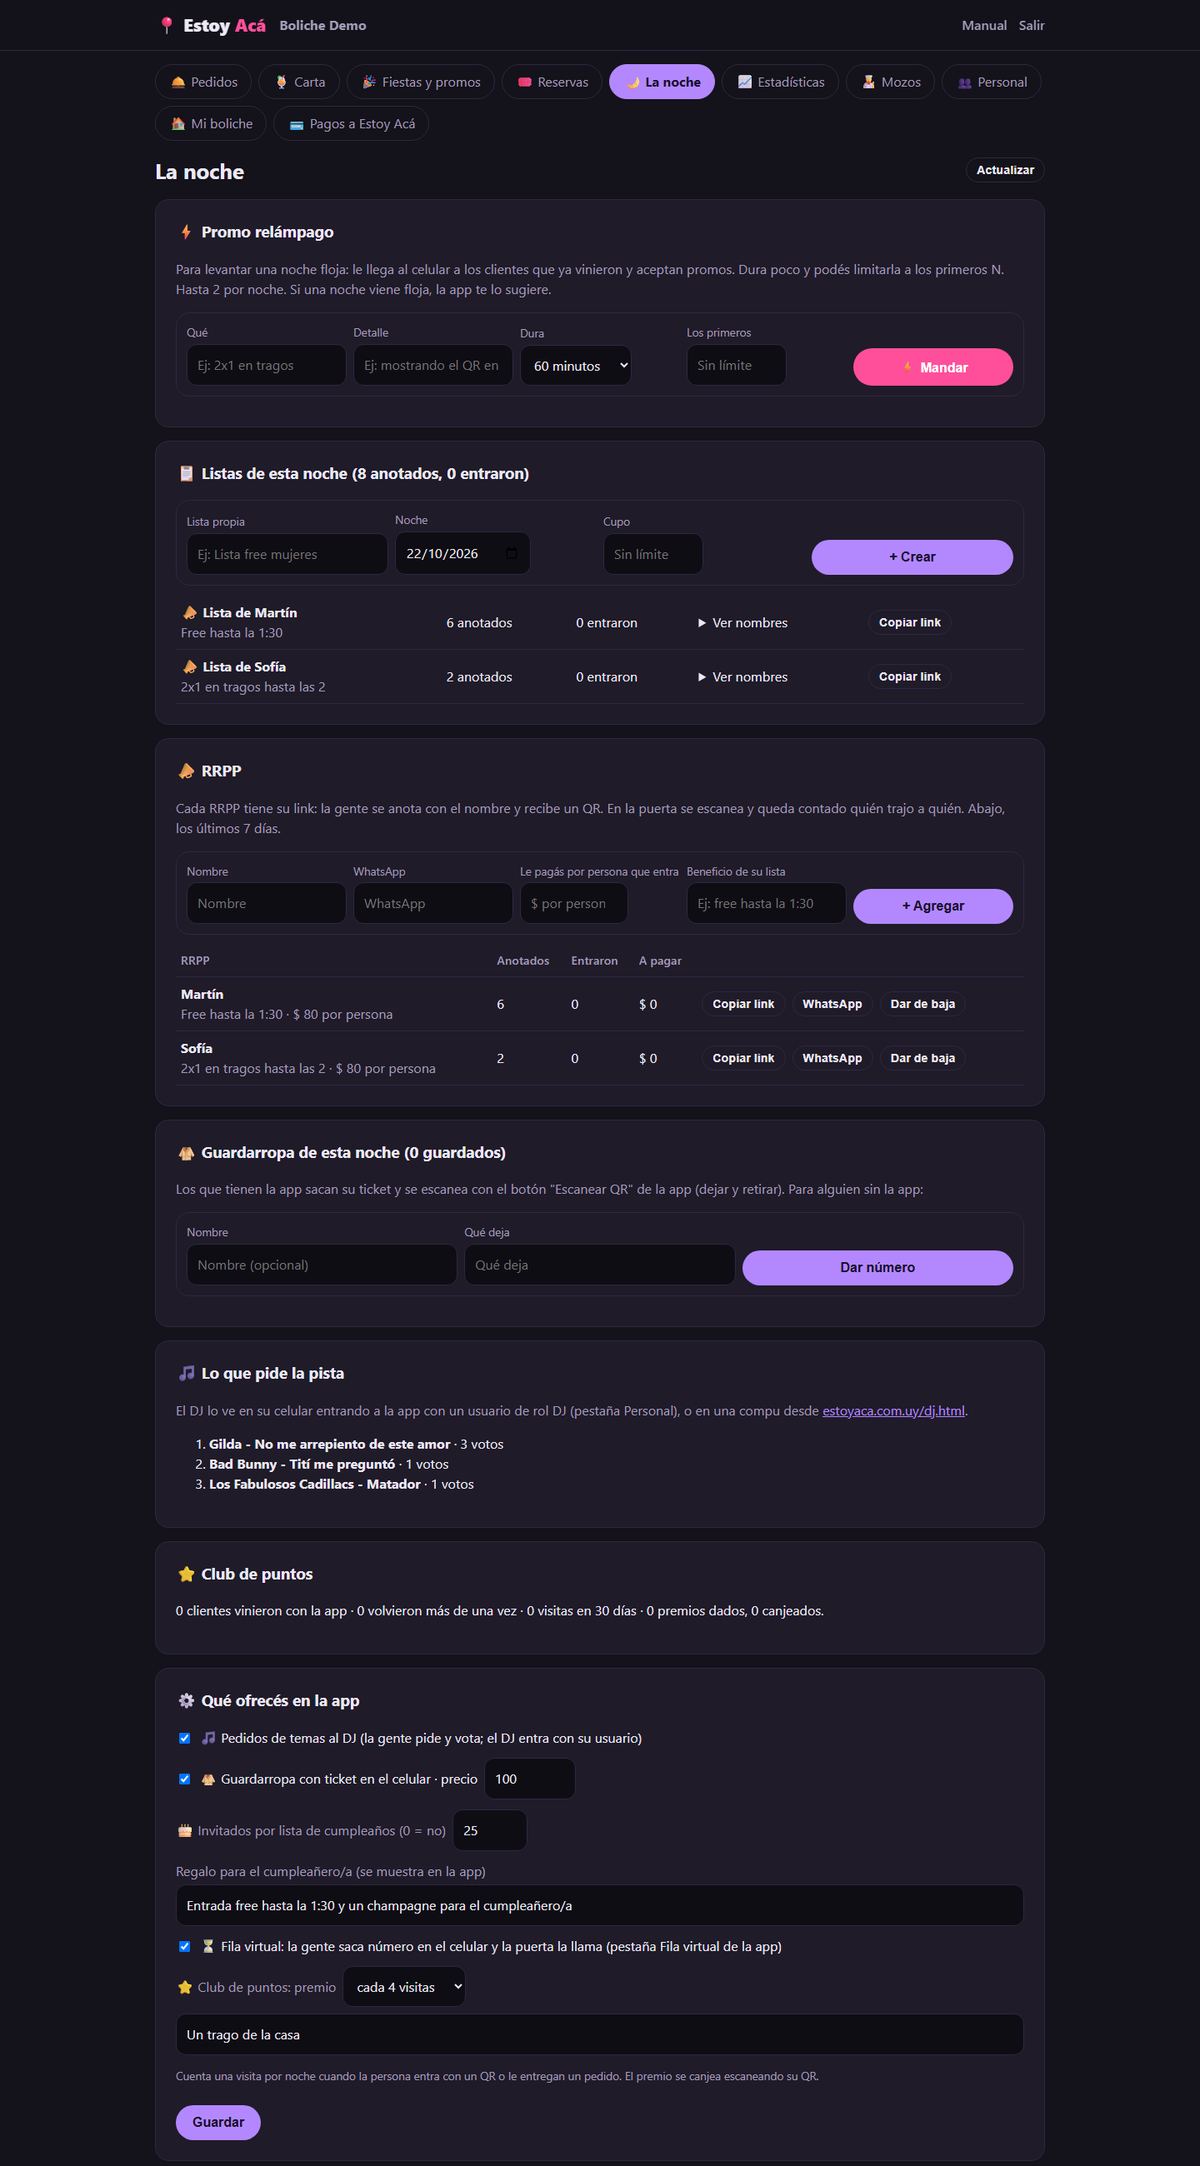
Task: Open the estoyaca.com.uy/dj.html link
Action: 893,1411
